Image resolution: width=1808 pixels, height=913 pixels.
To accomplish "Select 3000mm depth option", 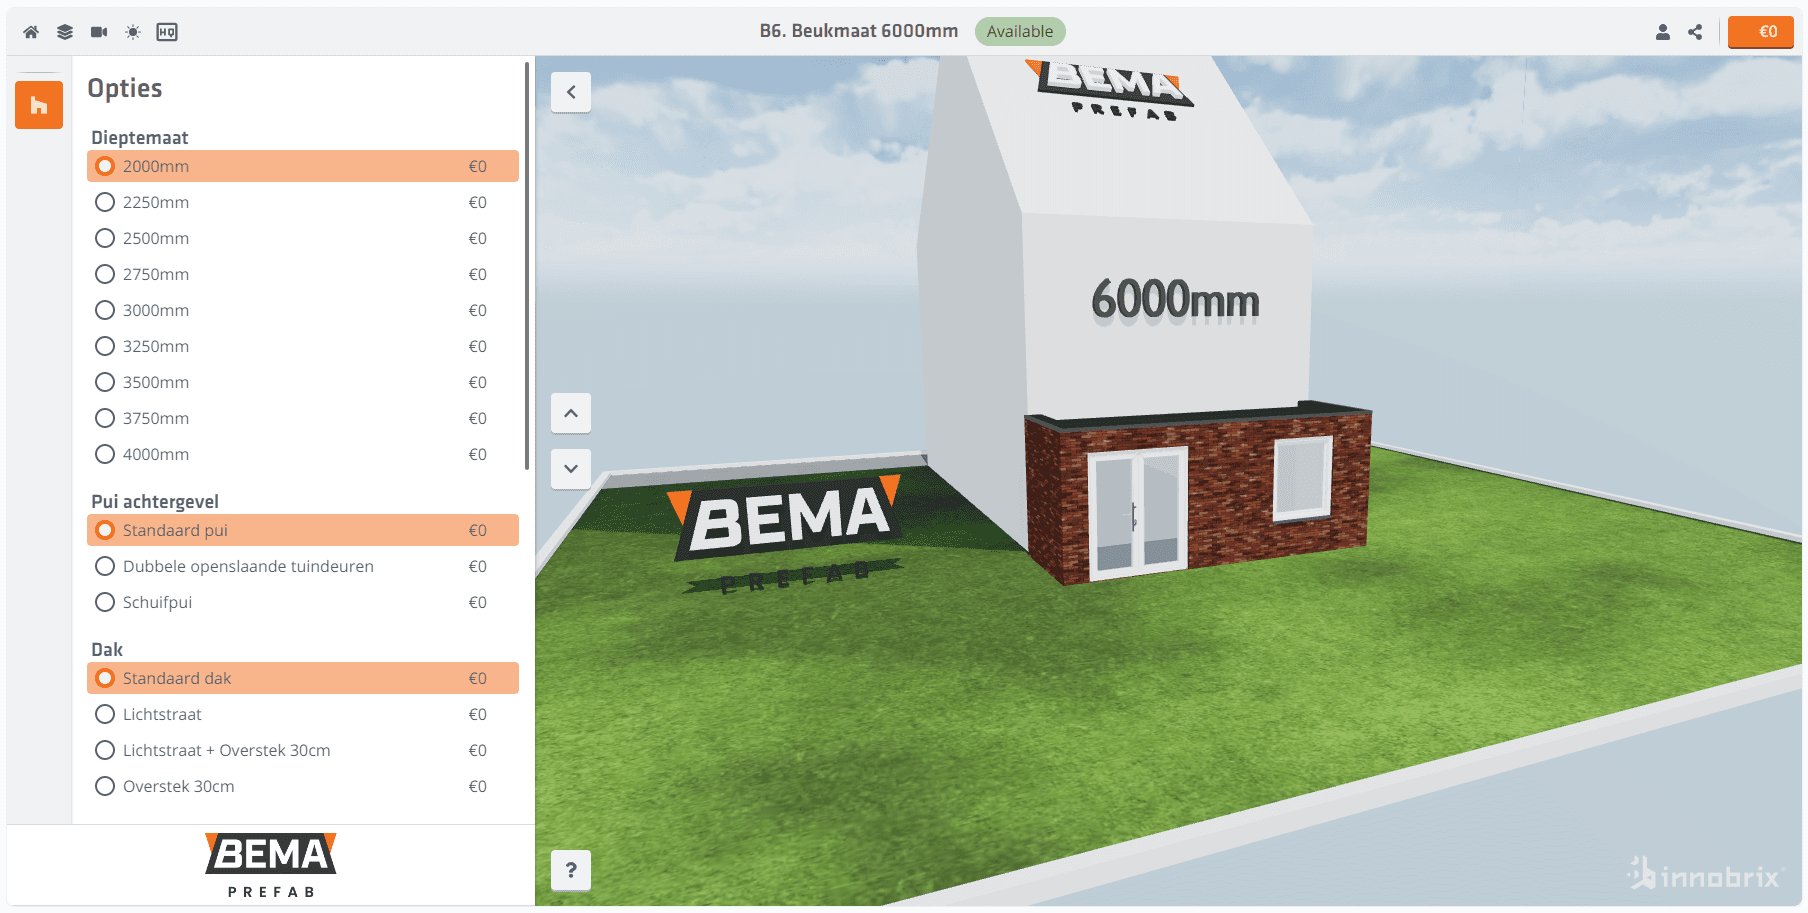I will (x=303, y=310).
